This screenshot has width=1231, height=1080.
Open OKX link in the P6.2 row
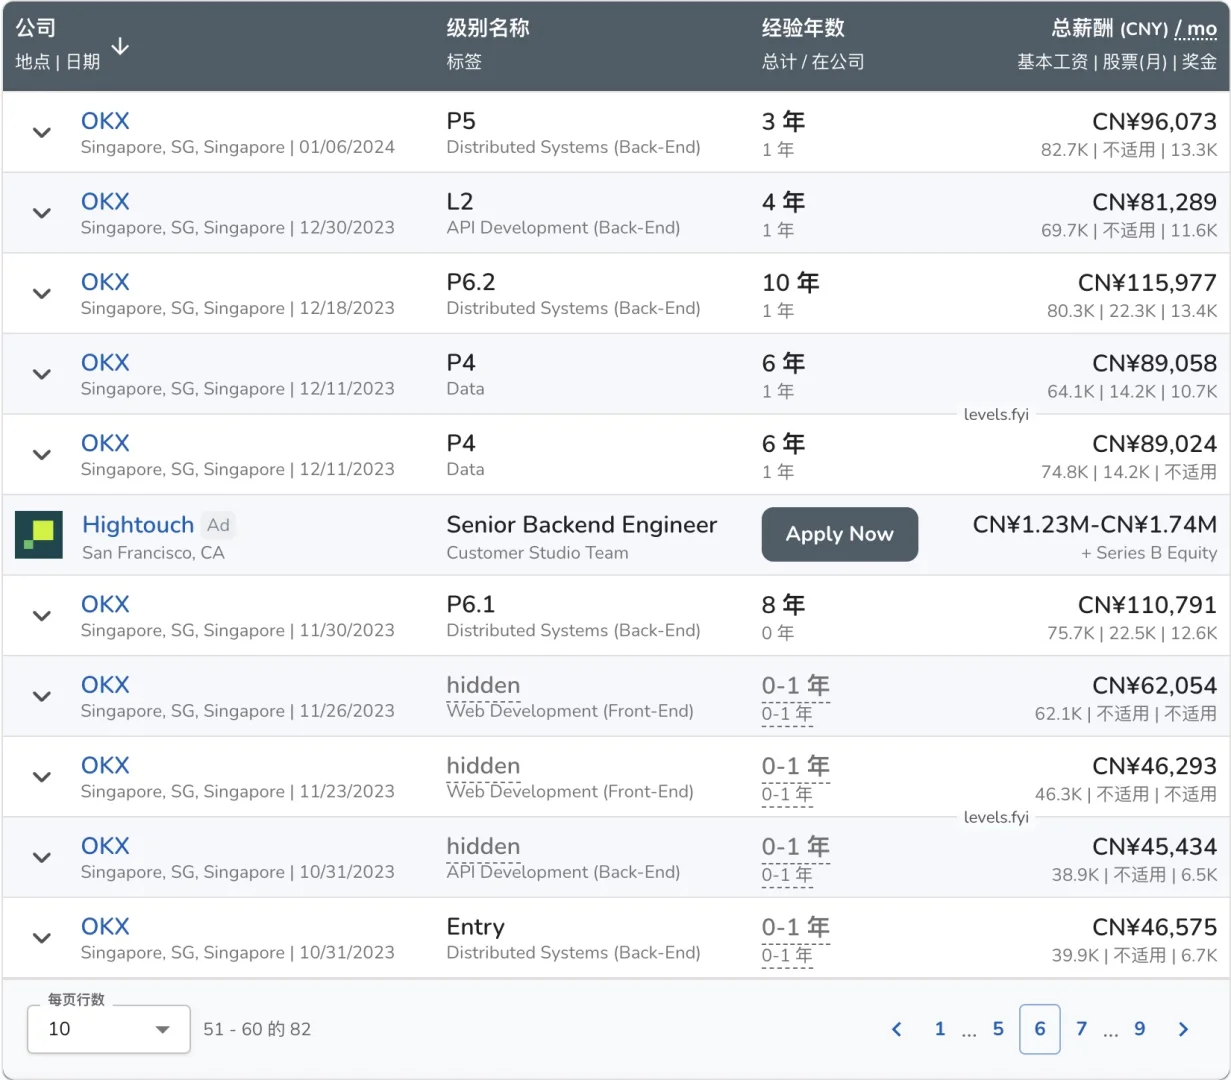tap(105, 282)
